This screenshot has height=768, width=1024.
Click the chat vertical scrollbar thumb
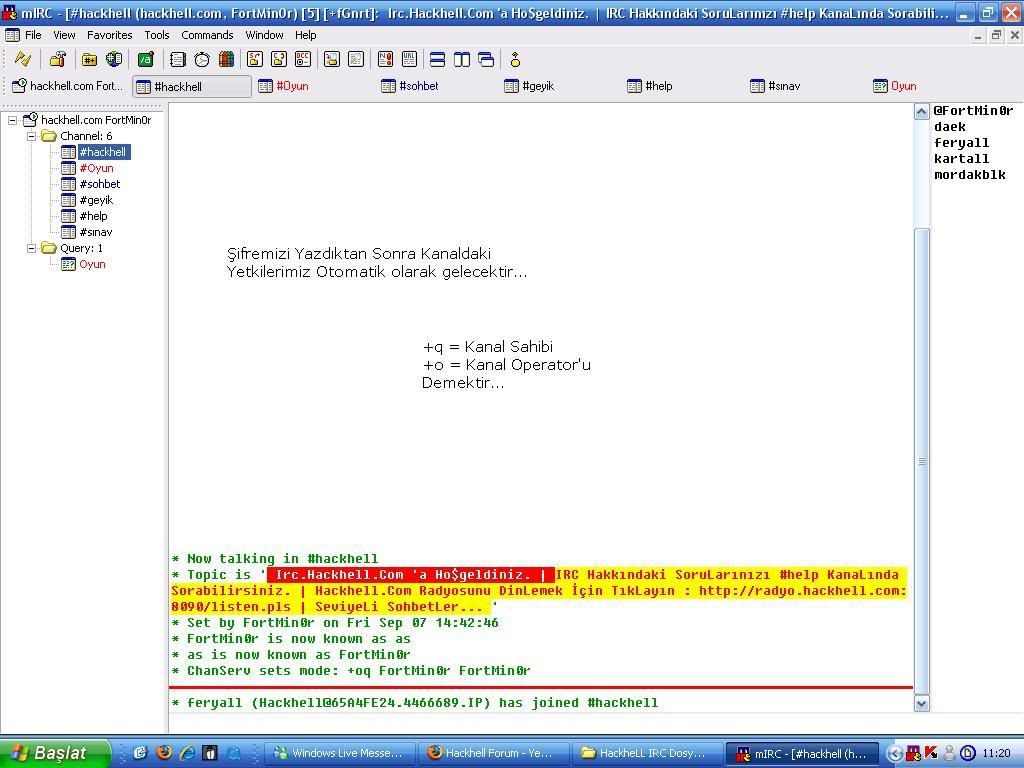click(x=921, y=461)
